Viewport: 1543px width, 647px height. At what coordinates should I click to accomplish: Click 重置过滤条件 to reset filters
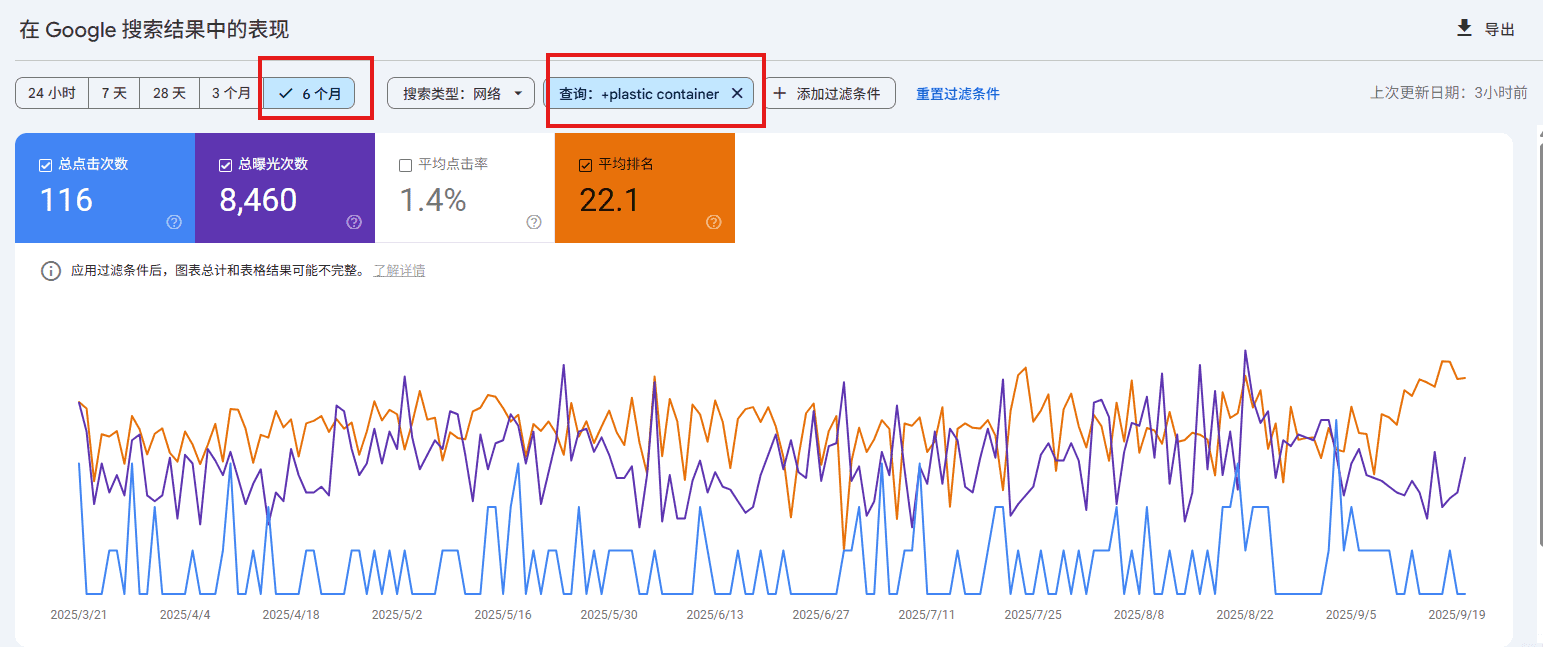pyautogui.click(x=957, y=92)
